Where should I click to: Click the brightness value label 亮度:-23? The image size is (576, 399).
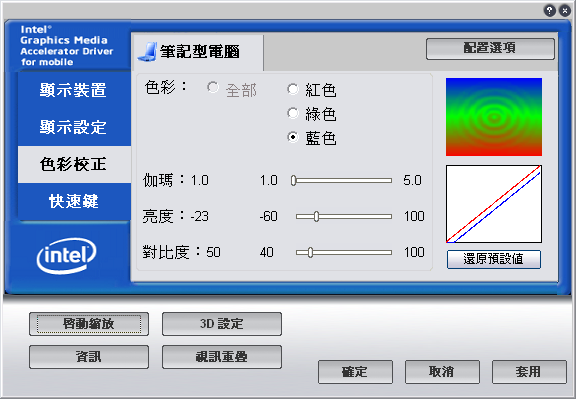[x=176, y=216]
